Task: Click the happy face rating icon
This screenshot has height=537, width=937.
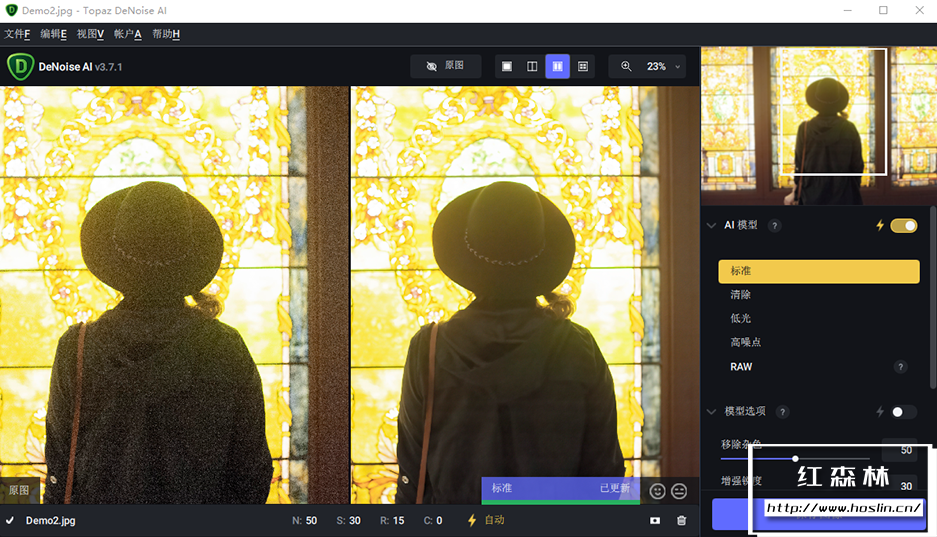Action: (657, 491)
